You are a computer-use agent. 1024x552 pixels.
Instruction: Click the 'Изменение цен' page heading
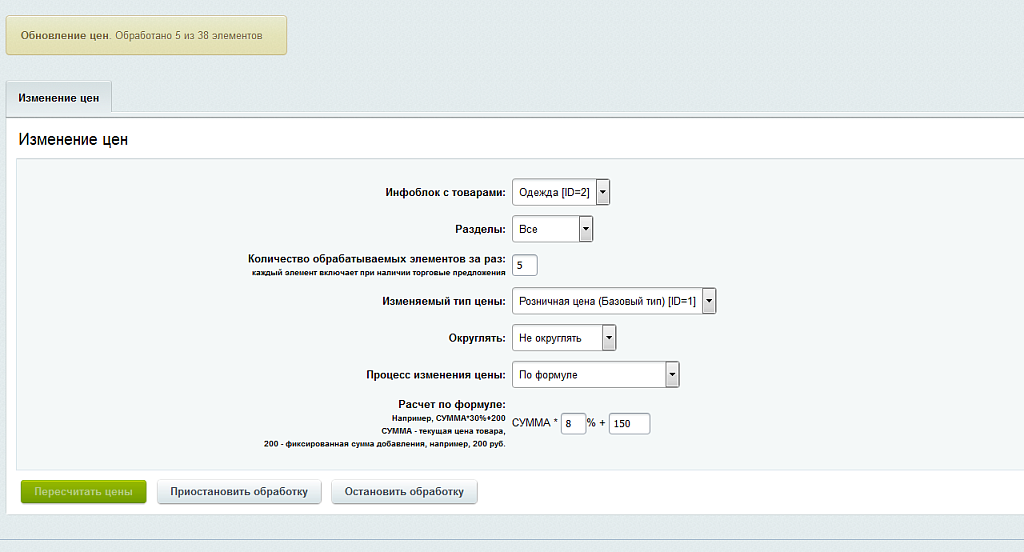[73, 140]
